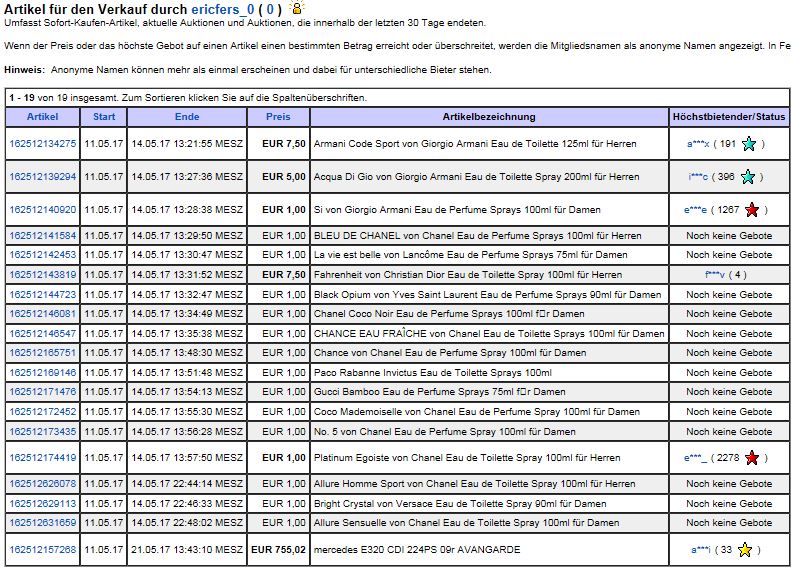
Task: Click the red star next to e***e
Action: (x=752, y=210)
